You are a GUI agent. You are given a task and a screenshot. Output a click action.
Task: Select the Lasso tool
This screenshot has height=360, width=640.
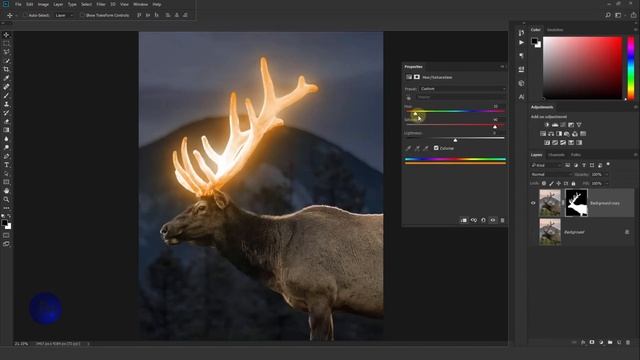[x=6, y=52]
